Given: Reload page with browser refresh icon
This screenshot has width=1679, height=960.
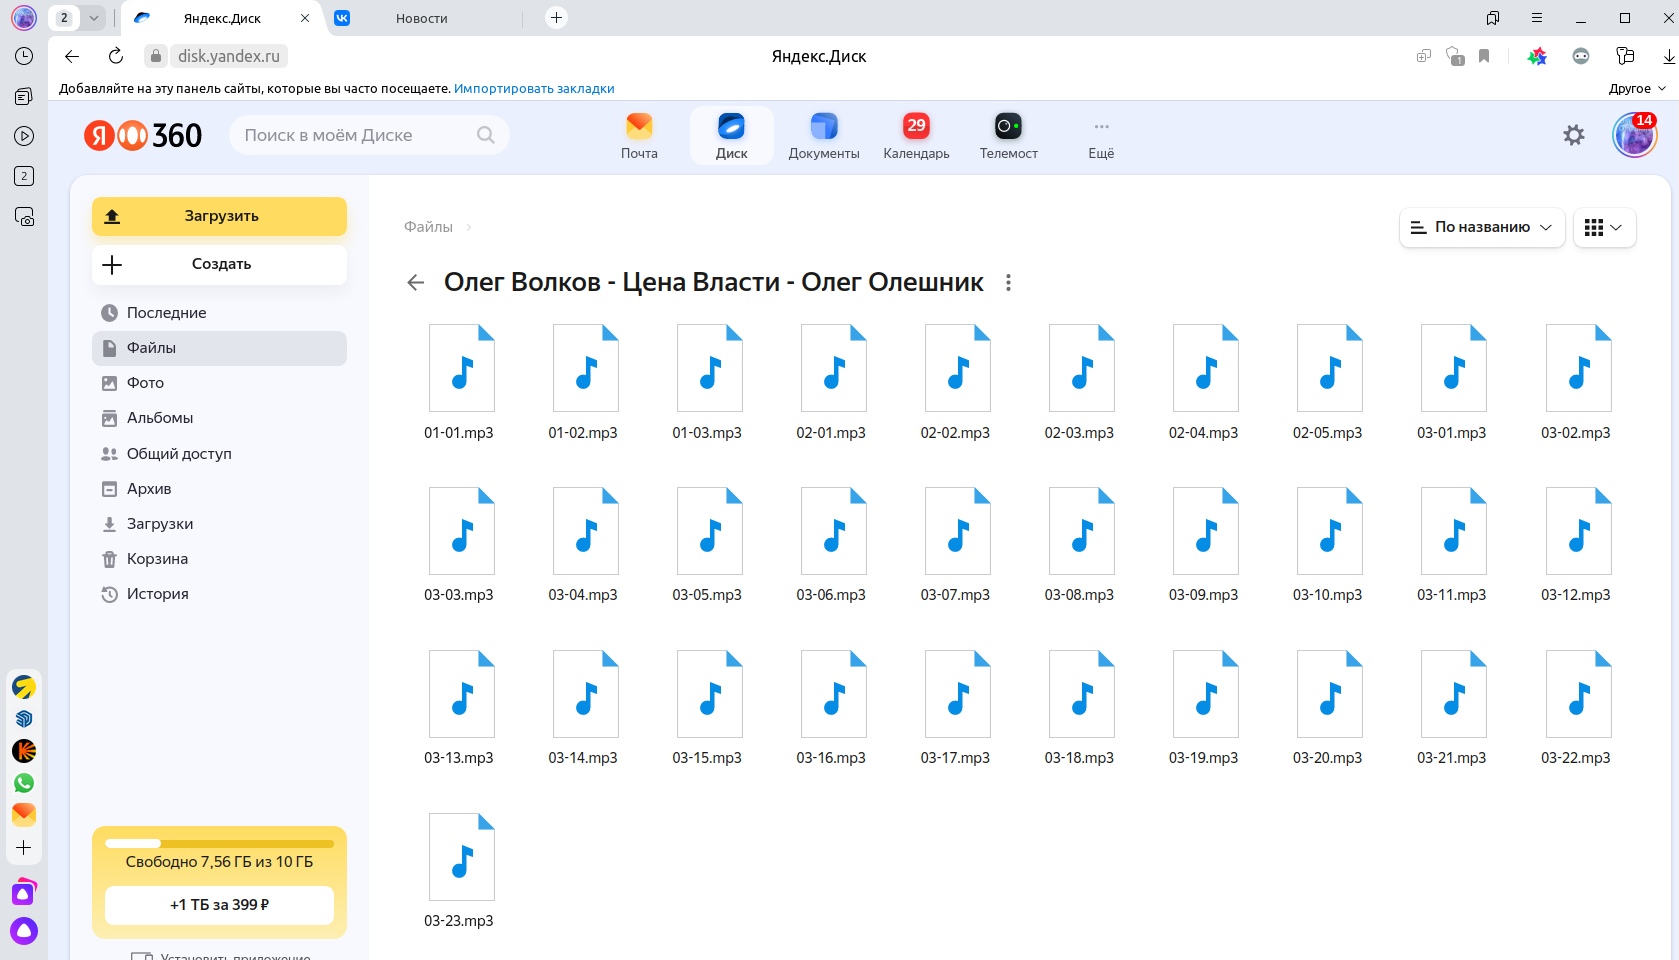Looking at the screenshot, I should tap(116, 56).
